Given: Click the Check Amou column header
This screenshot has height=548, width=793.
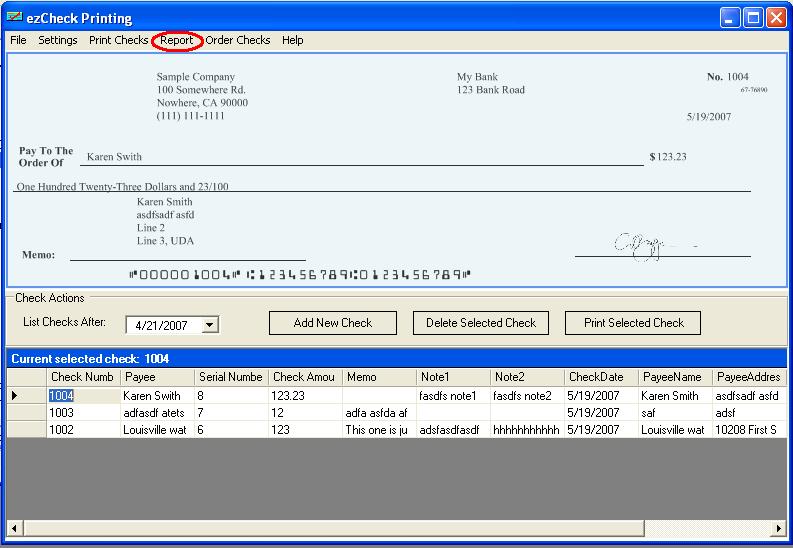Looking at the screenshot, I should (x=304, y=377).
